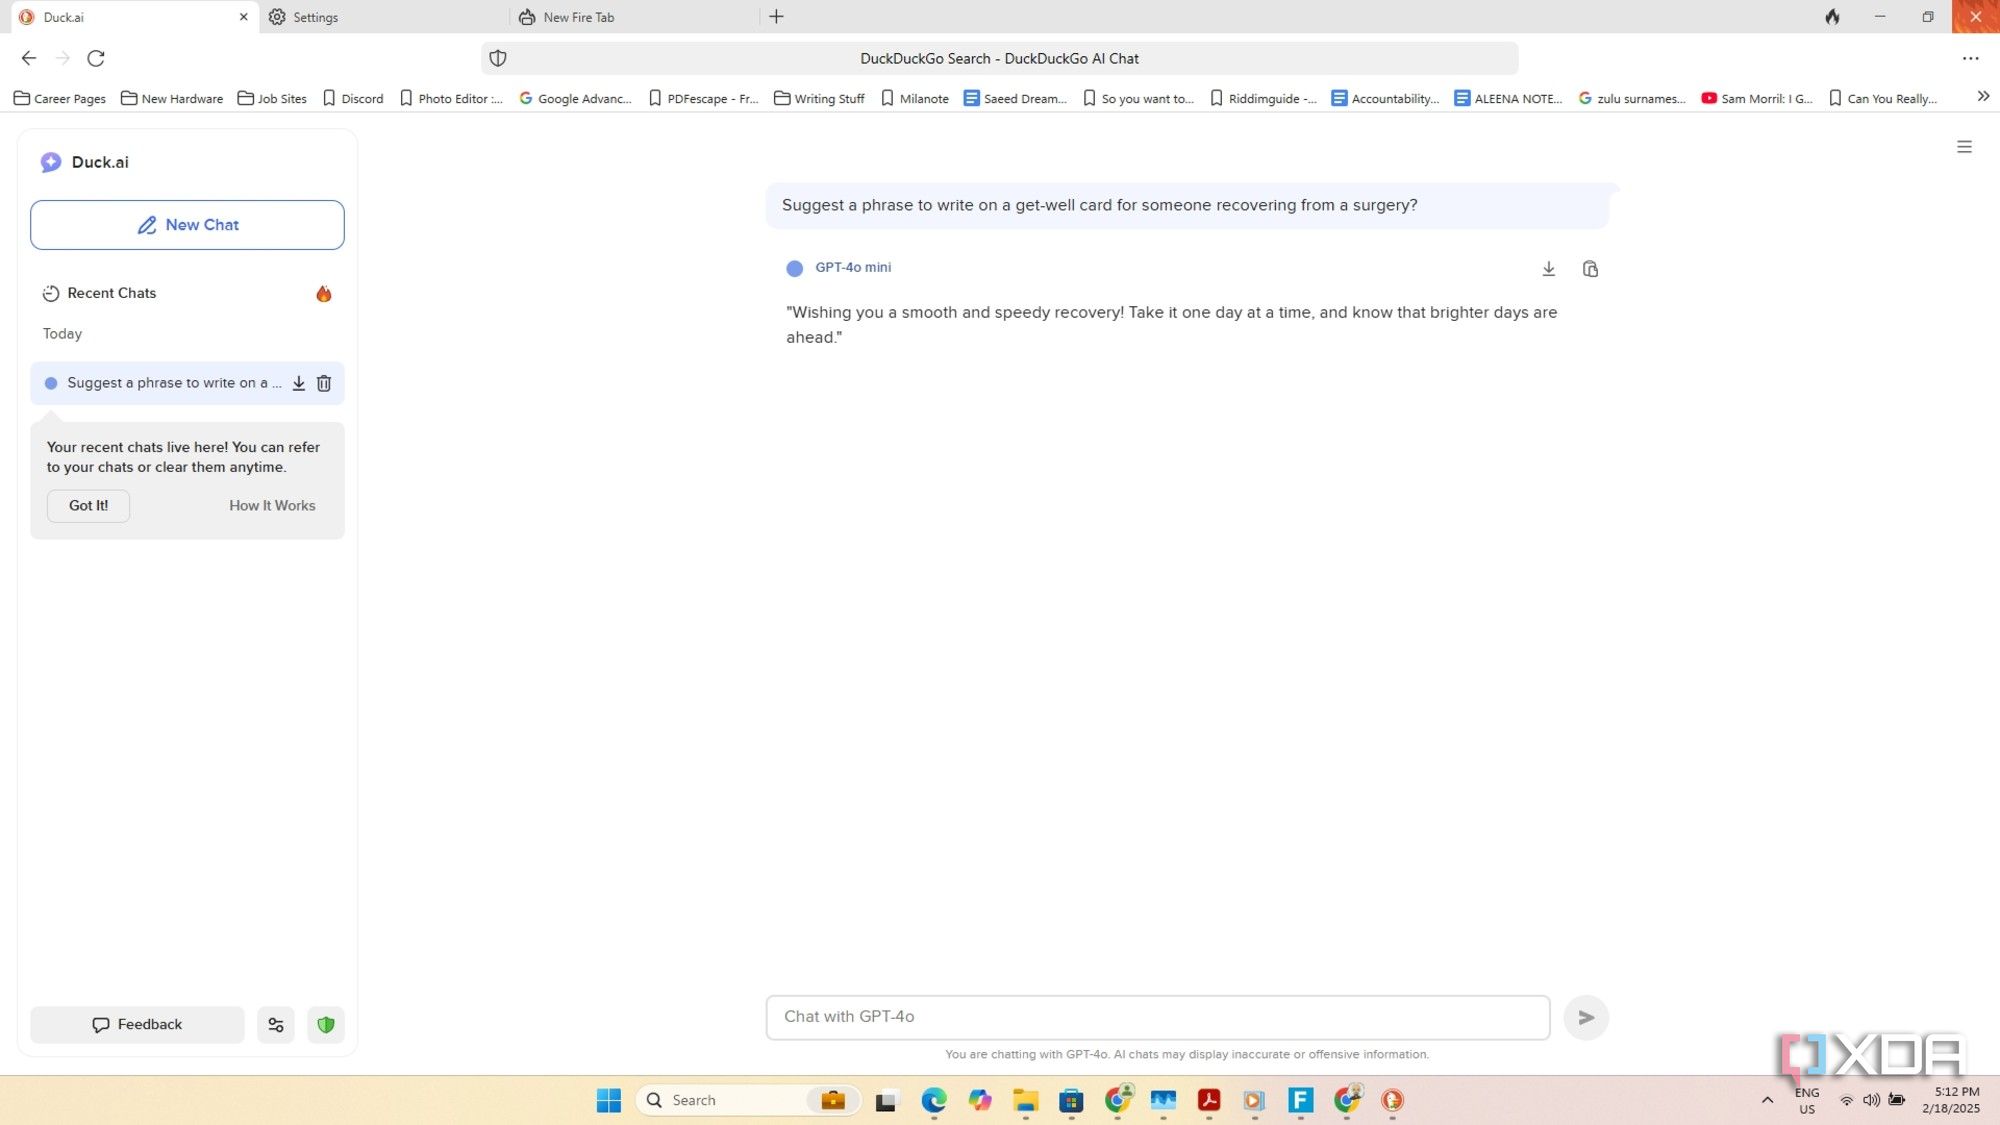Open Copilot from the taskbar

[x=980, y=1100]
